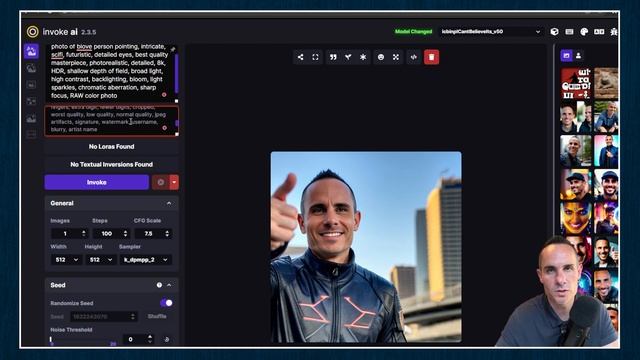640x360 pixels.
Task: Open upscale options via expand icon
Action: click(396, 57)
